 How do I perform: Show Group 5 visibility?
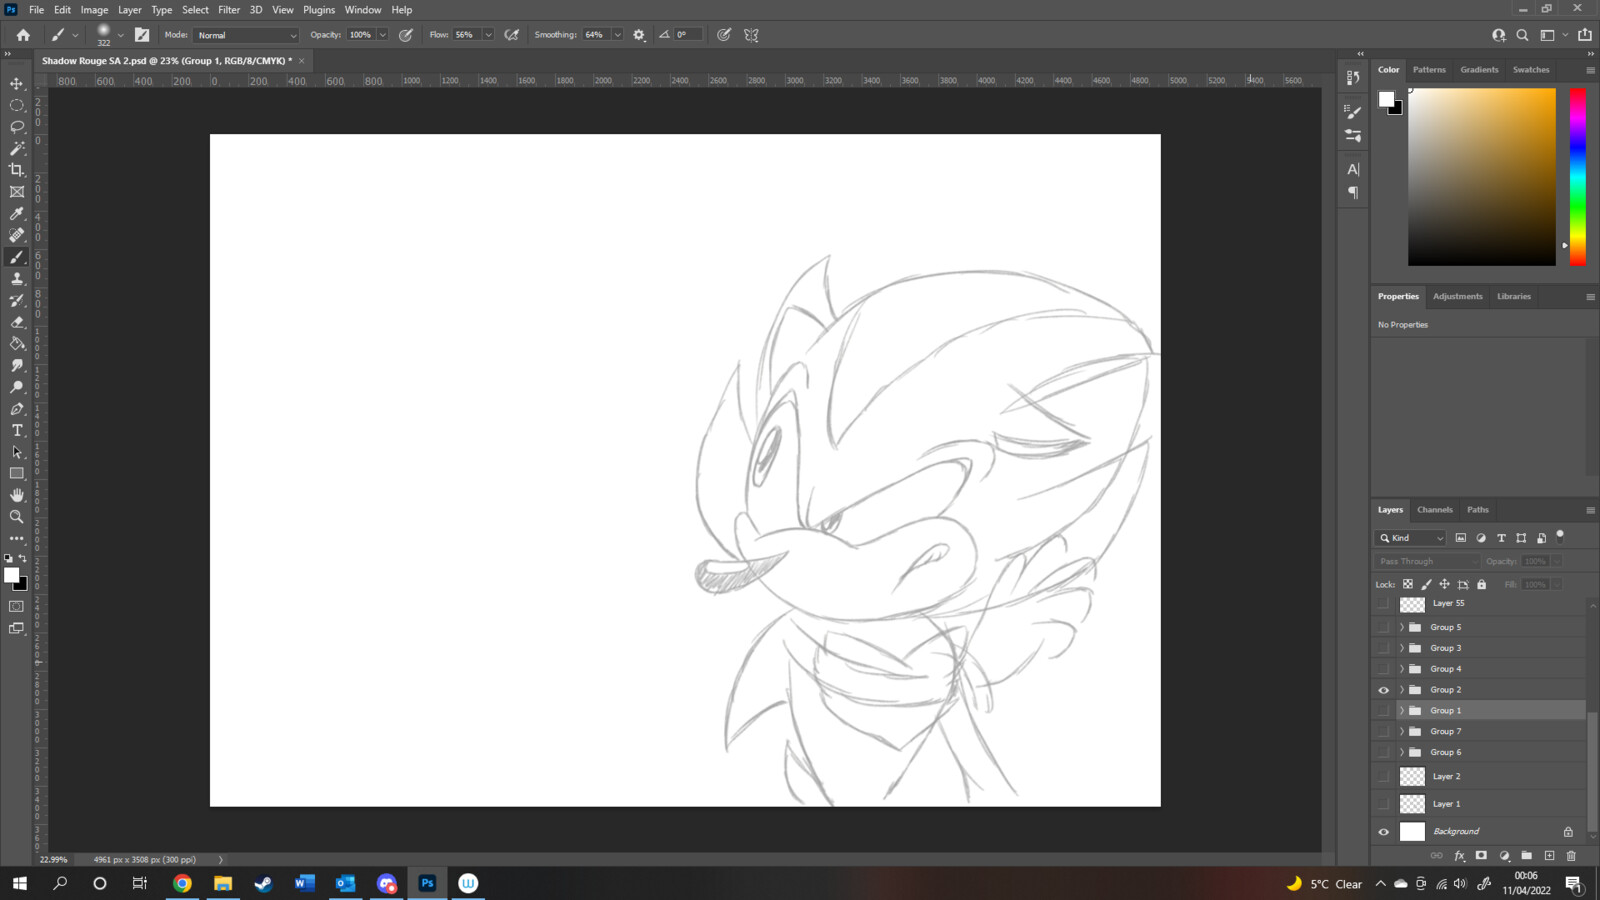1384,628
